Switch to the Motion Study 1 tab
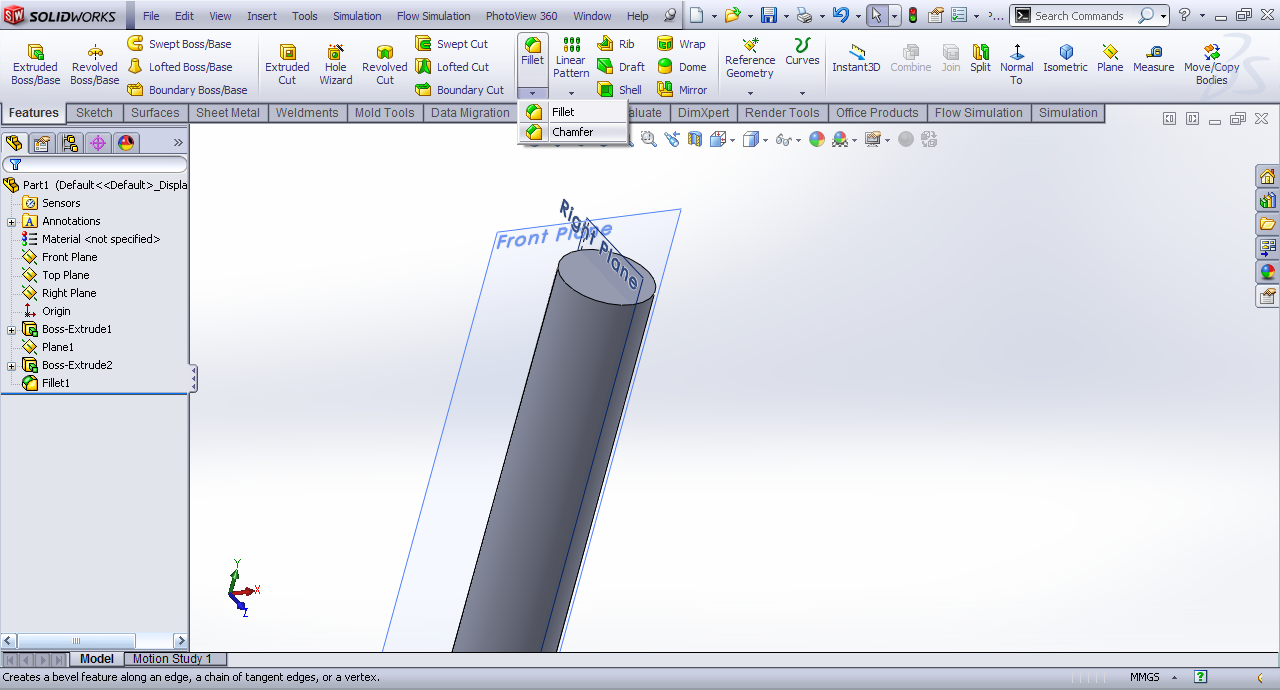The height and width of the screenshot is (690, 1280). click(172, 659)
